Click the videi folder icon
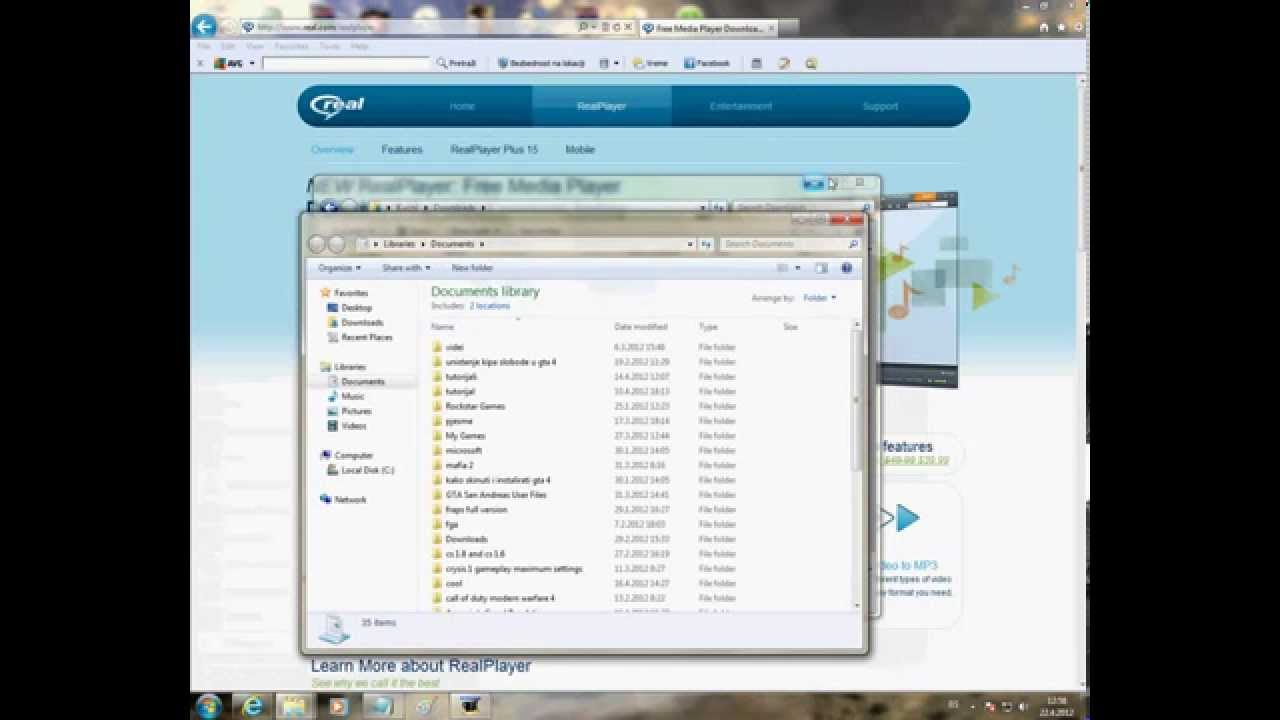 pos(437,347)
